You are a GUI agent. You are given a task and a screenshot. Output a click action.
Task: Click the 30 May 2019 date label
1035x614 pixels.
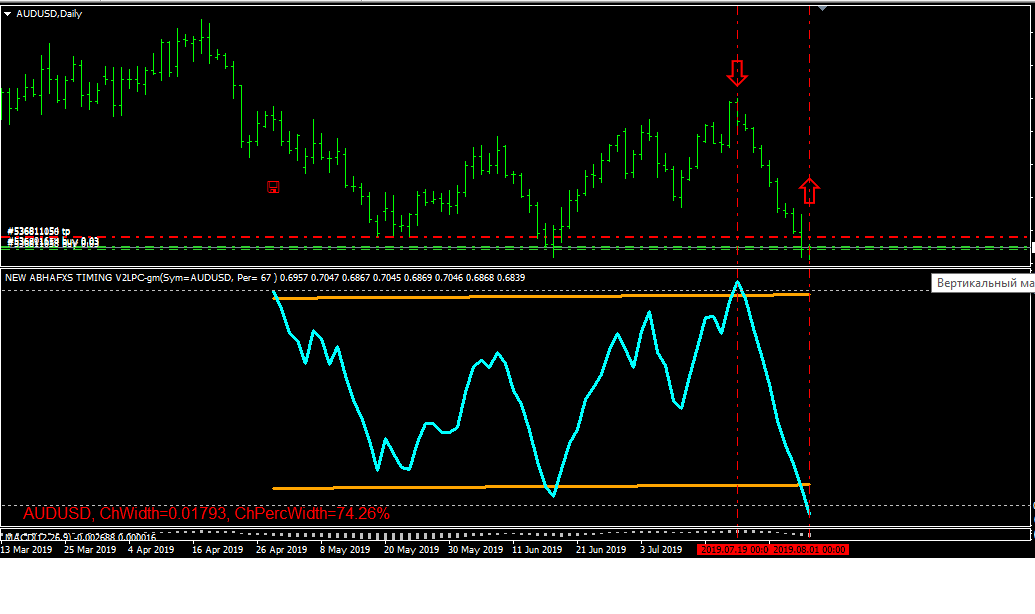tap(475, 549)
